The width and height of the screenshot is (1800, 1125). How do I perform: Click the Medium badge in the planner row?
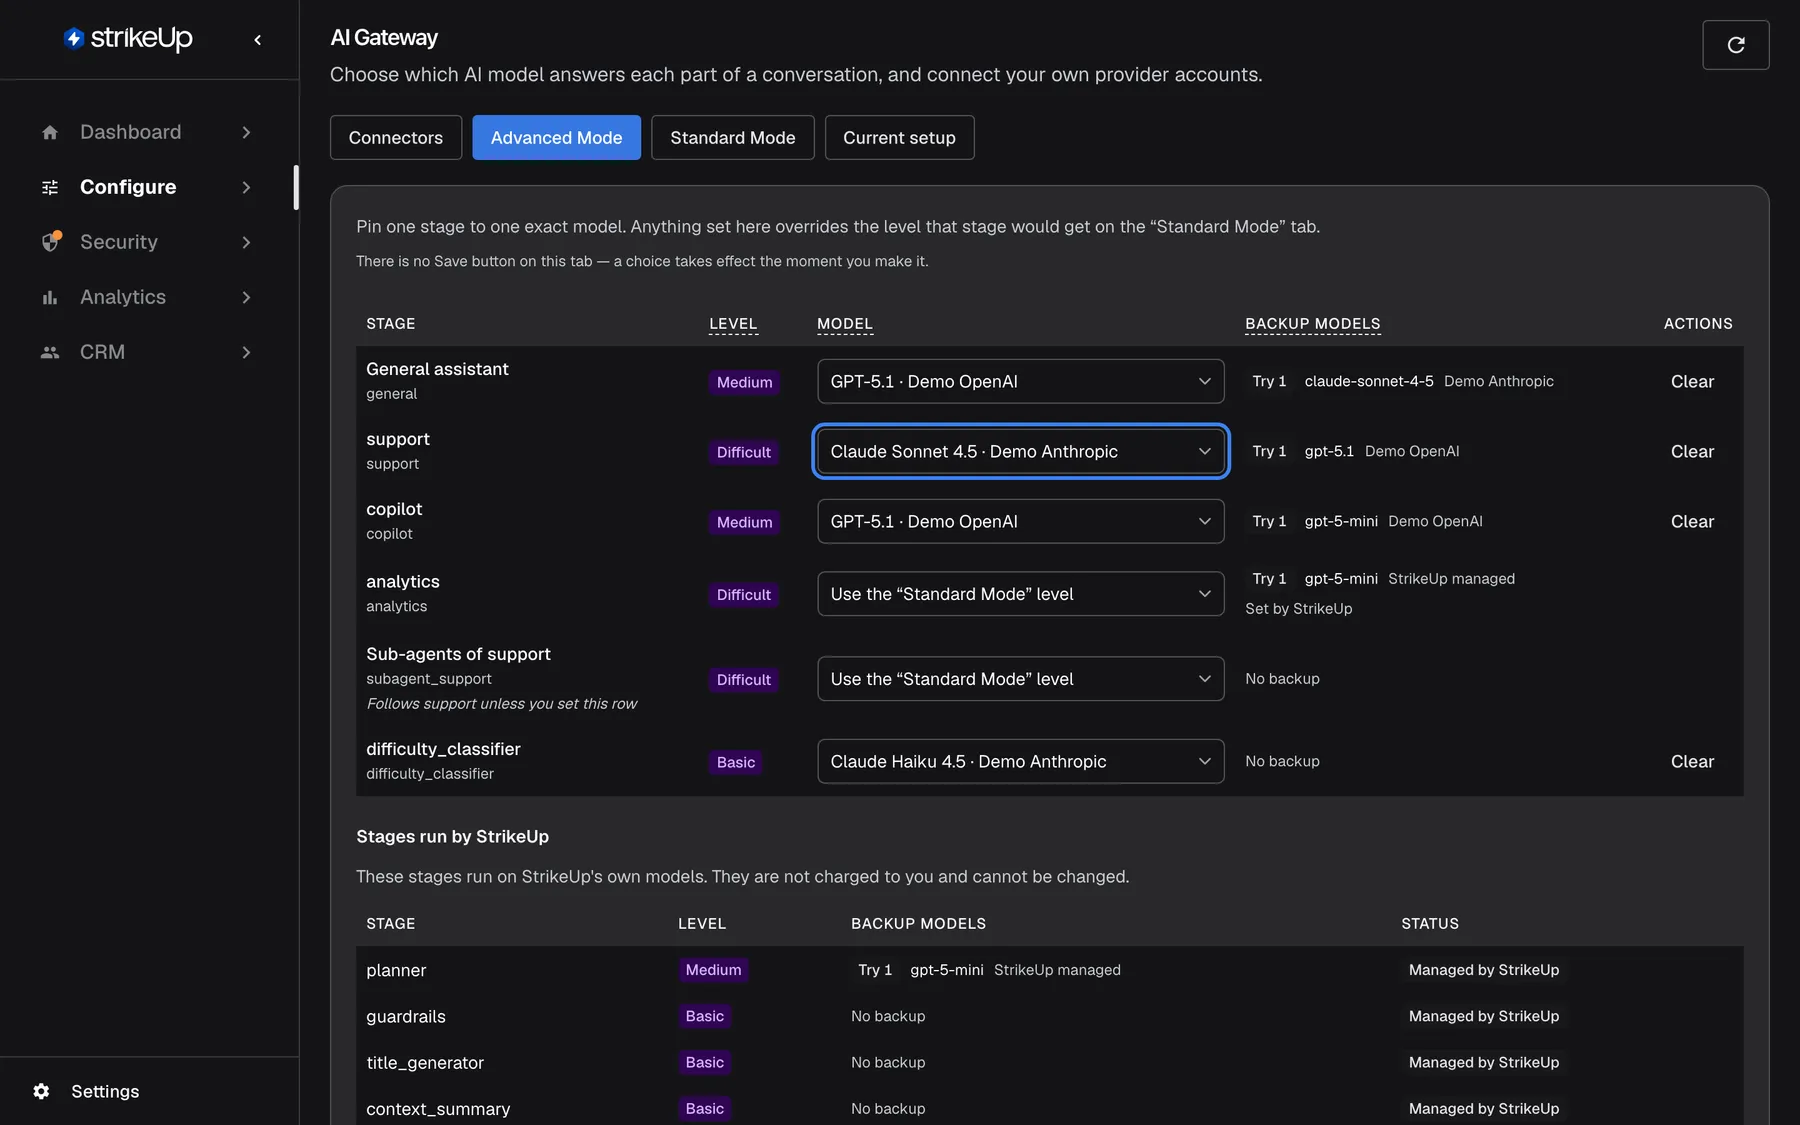(713, 970)
